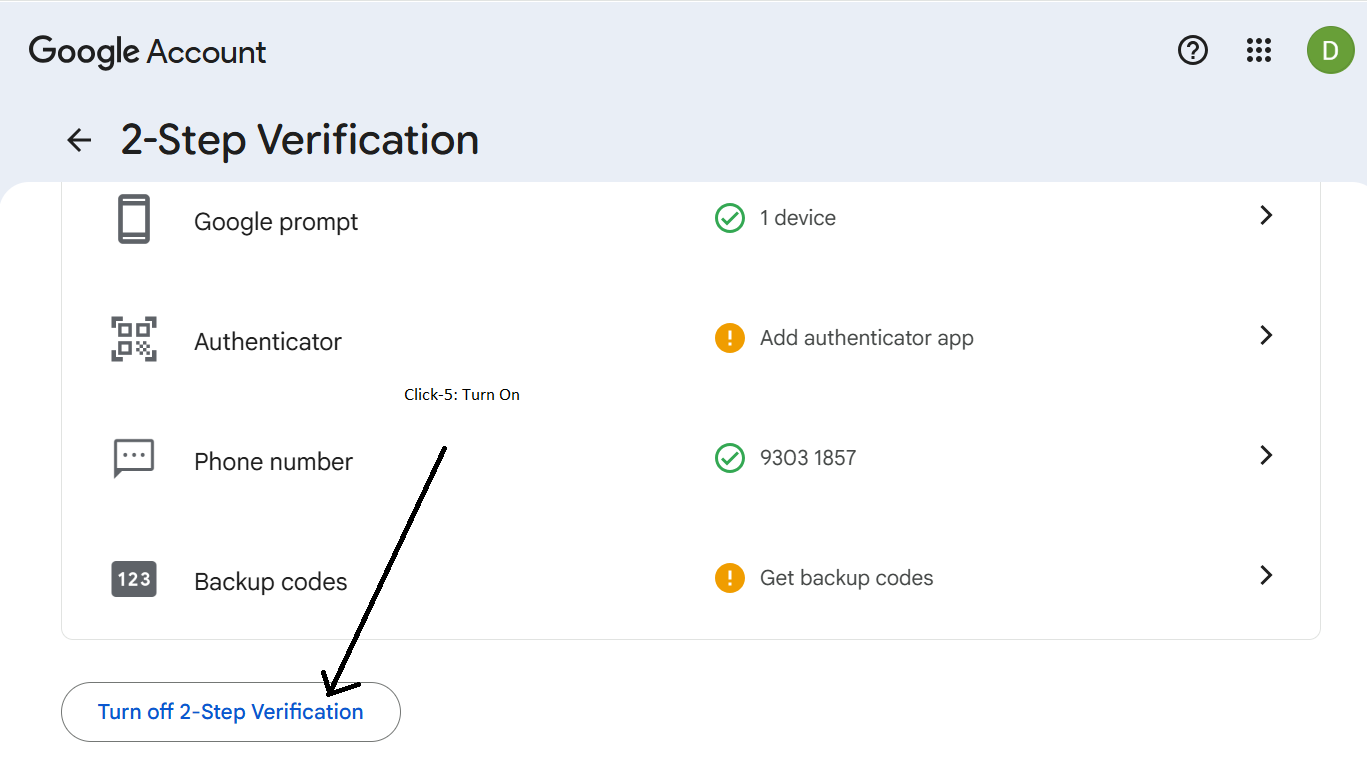The height and width of the screenshot is (768, 1367).
Task: Turn off 2-Step Verification button
Action: click(231, 712)
